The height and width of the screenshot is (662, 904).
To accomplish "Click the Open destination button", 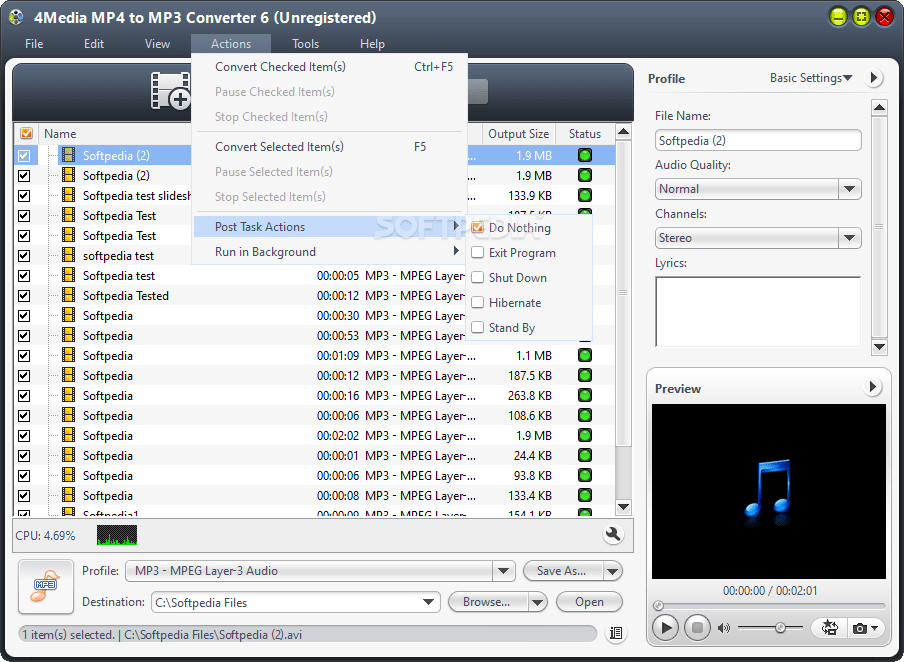I will (589, 602).
